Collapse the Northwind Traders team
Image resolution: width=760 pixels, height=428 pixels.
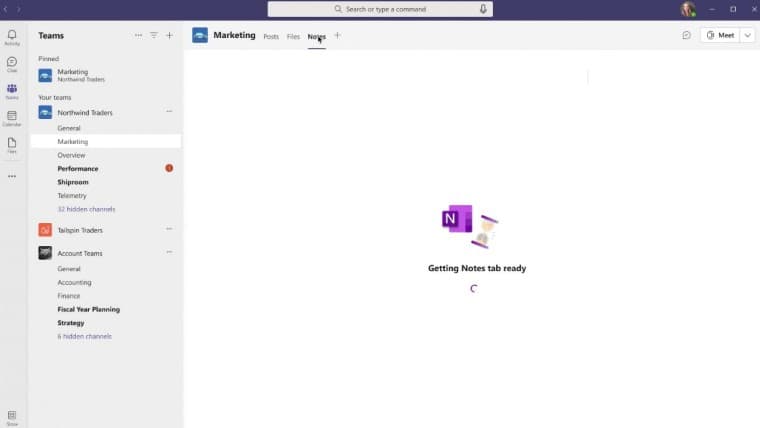[x=85, y=112]
